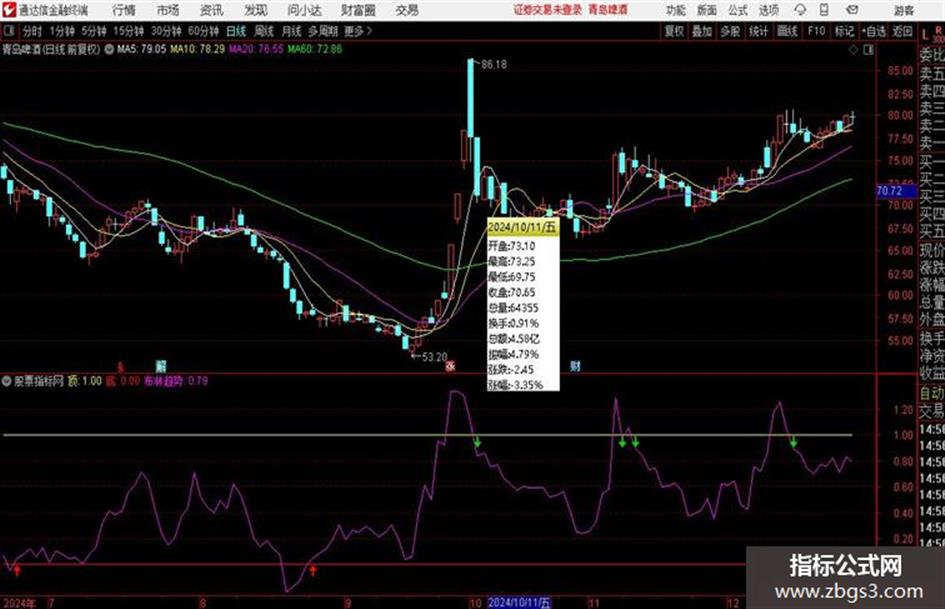
Task: Open the 选项 menu
Action: tap(769, 10)
